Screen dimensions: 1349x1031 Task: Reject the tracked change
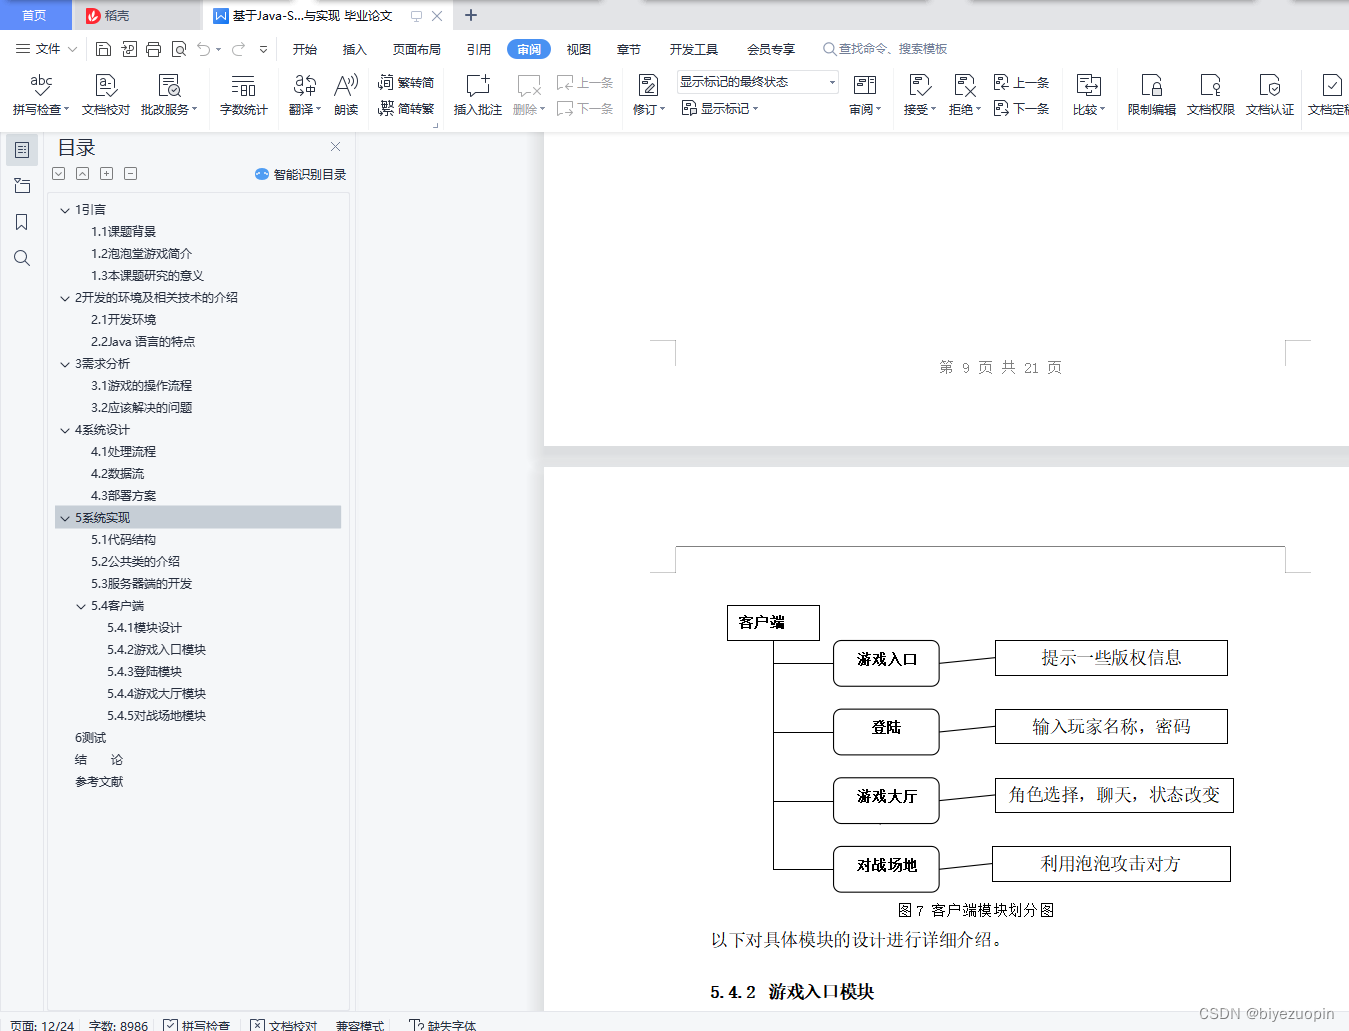pos(965,95)
